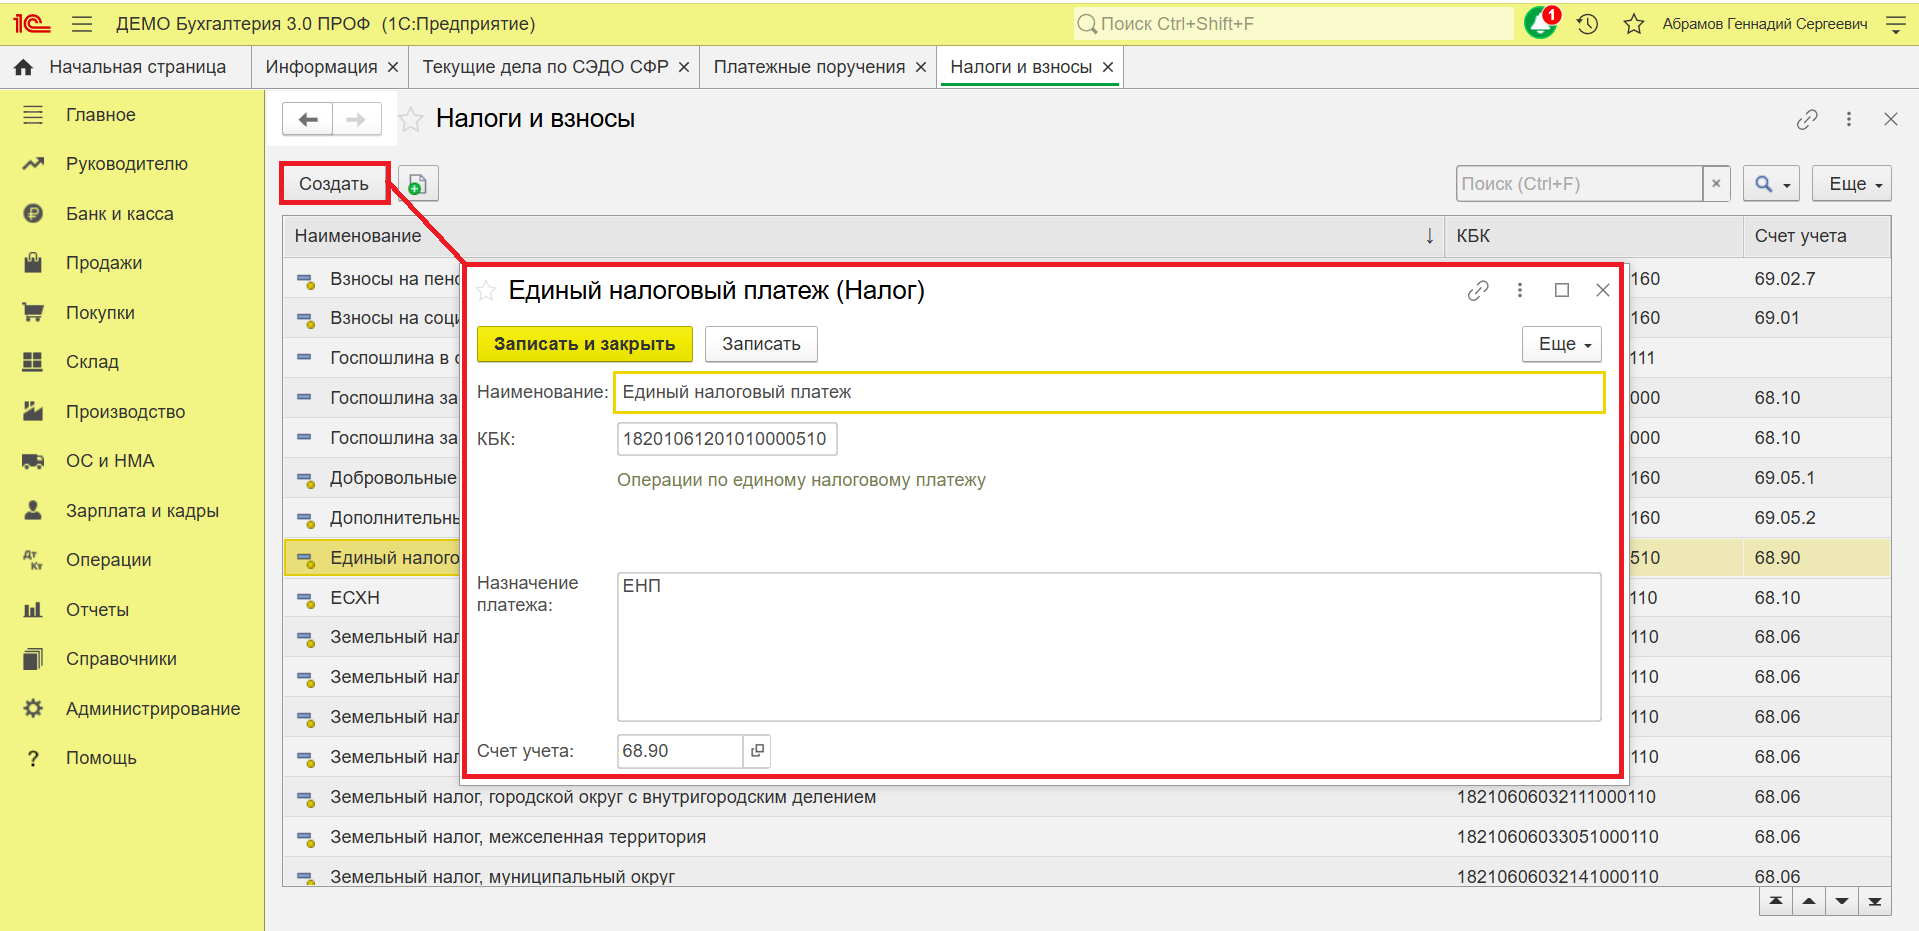The width and height of the screenshot is (1919, 931).
Task: Click the Записать button
Action: tap(761, 344)
